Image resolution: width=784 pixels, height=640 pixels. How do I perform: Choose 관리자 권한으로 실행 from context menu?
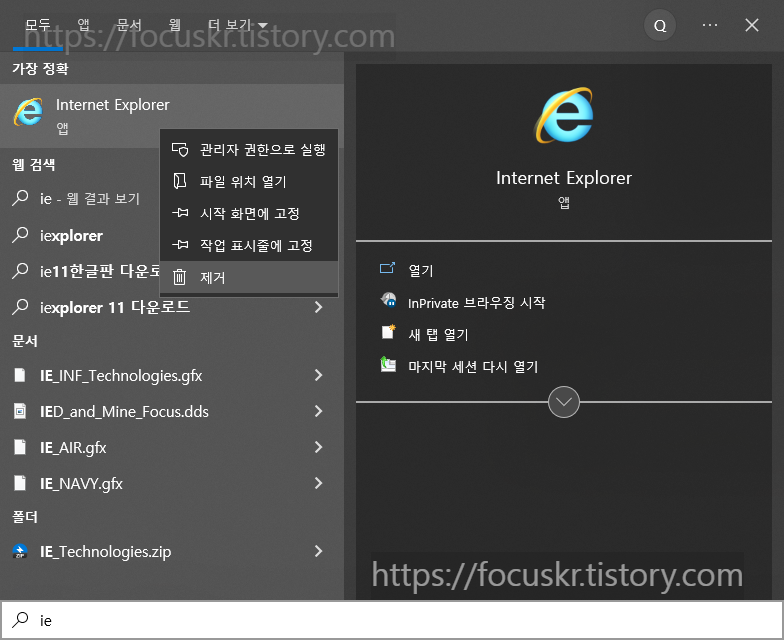249,150
